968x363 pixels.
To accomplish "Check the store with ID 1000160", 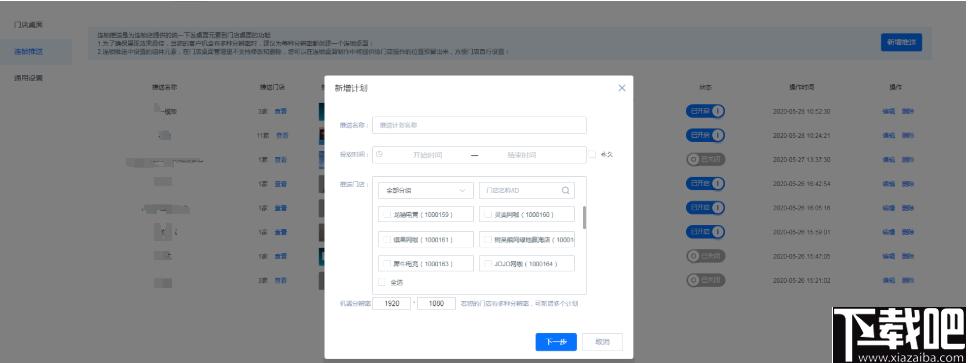I will [488, 214].
